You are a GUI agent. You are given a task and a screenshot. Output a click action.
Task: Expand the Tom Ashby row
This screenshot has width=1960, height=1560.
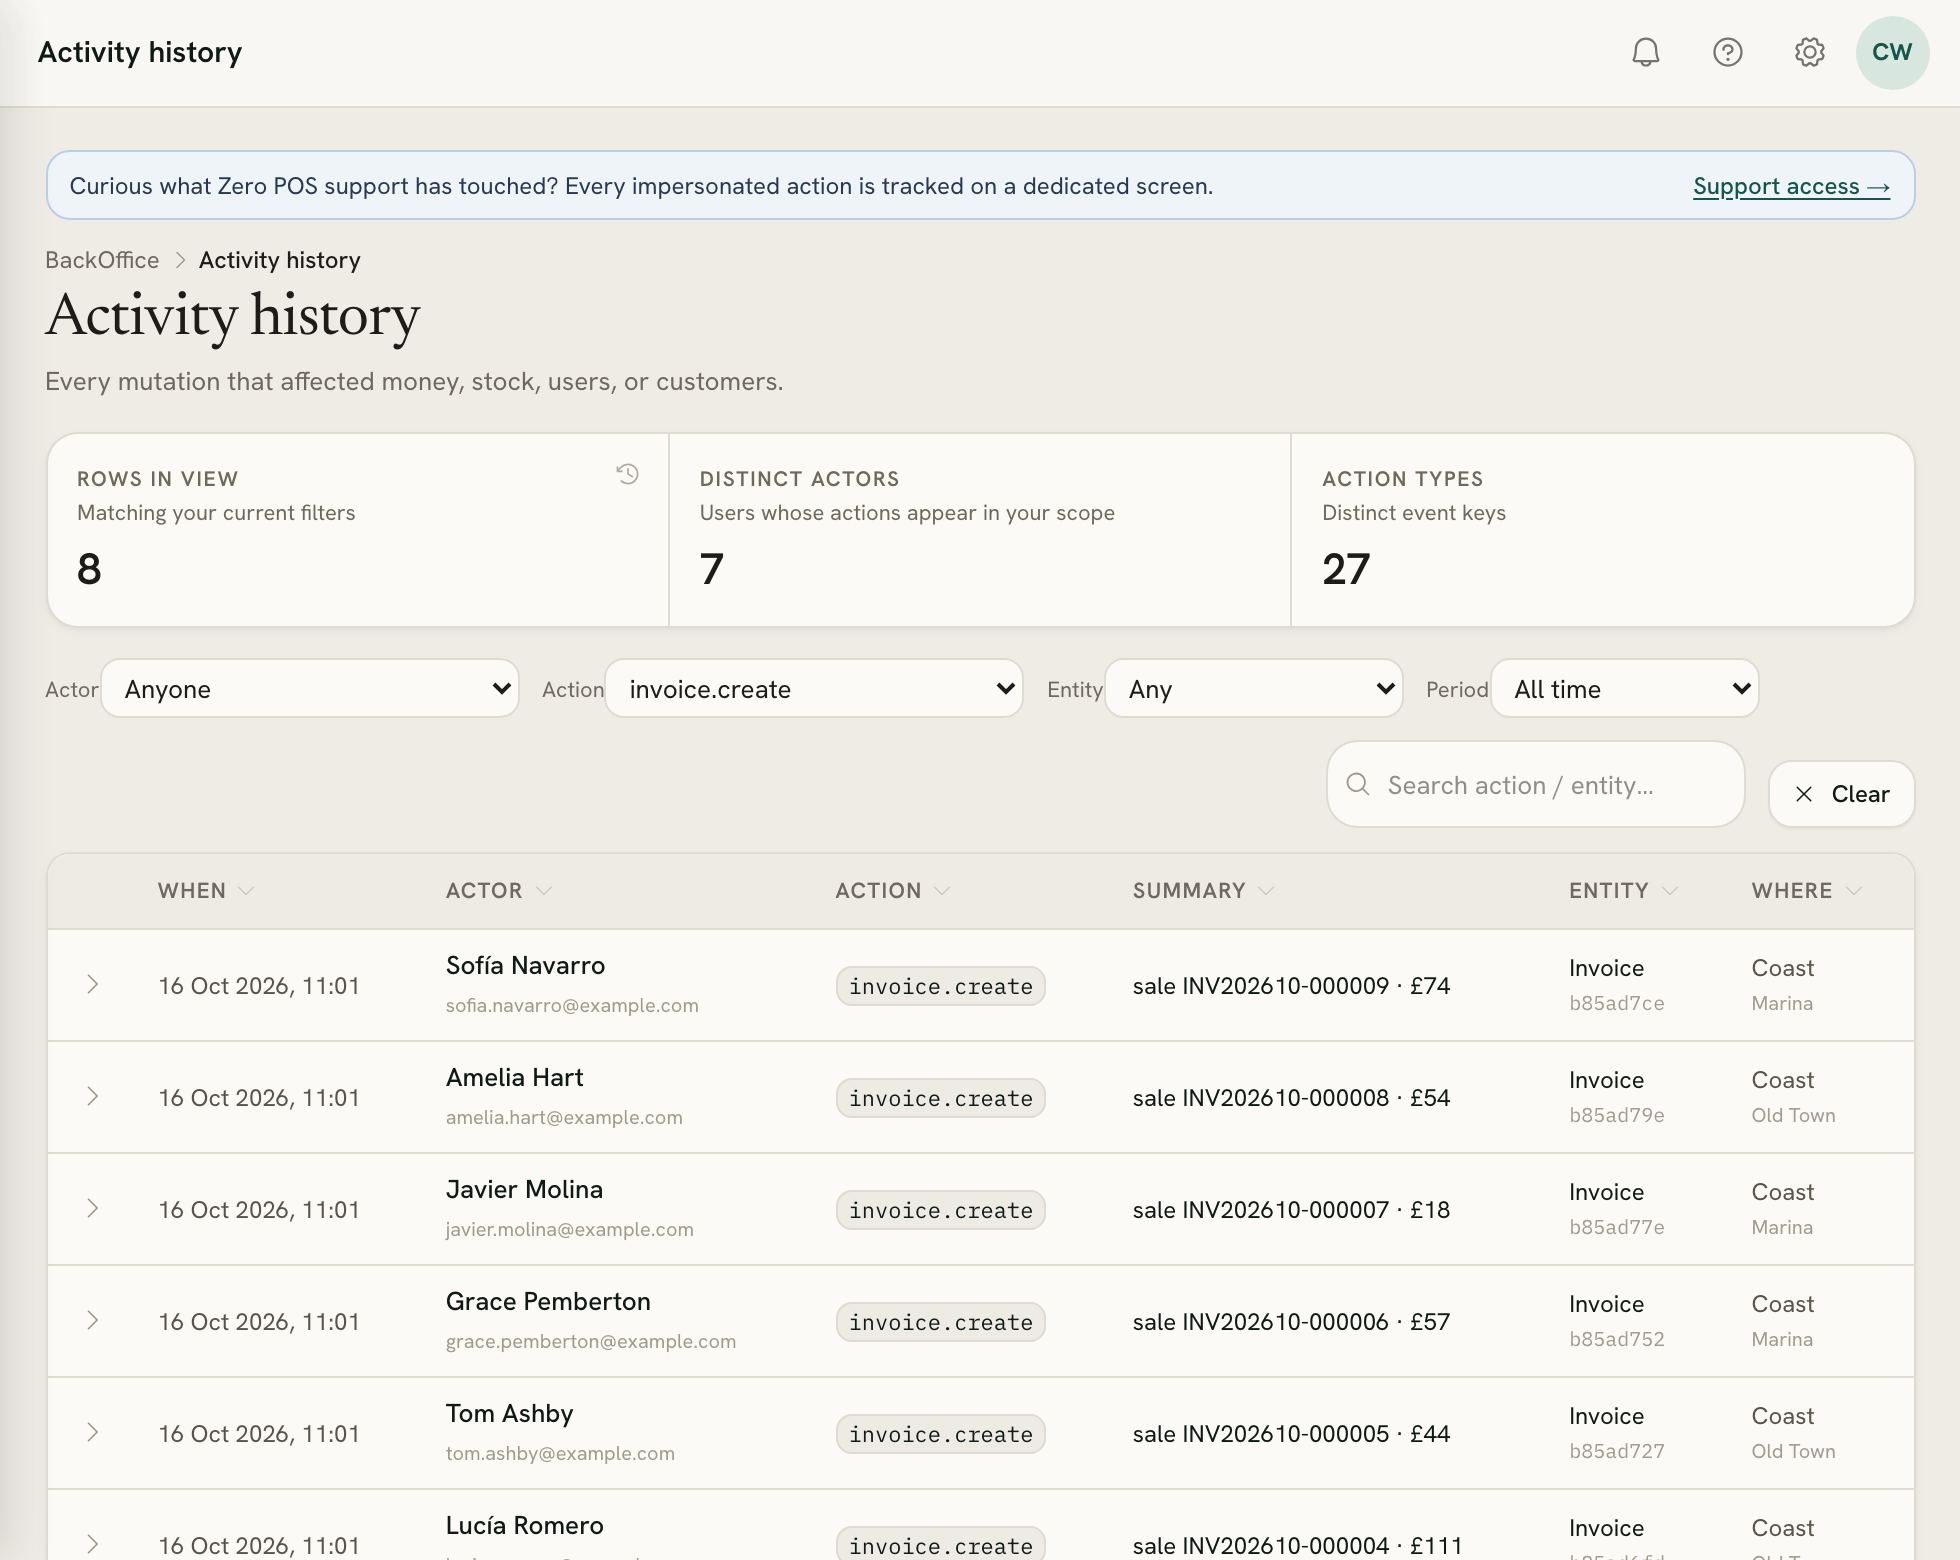point(92,1432)
